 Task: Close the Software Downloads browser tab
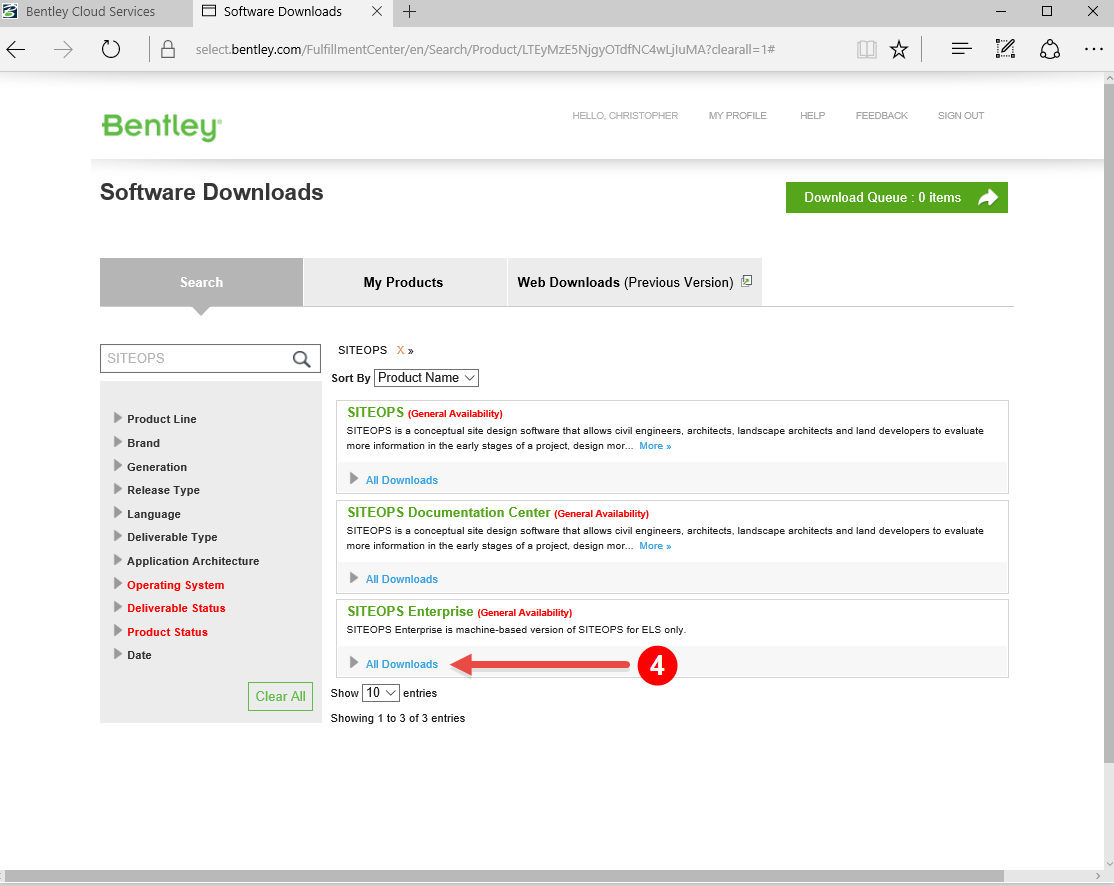tap(377, 11)
